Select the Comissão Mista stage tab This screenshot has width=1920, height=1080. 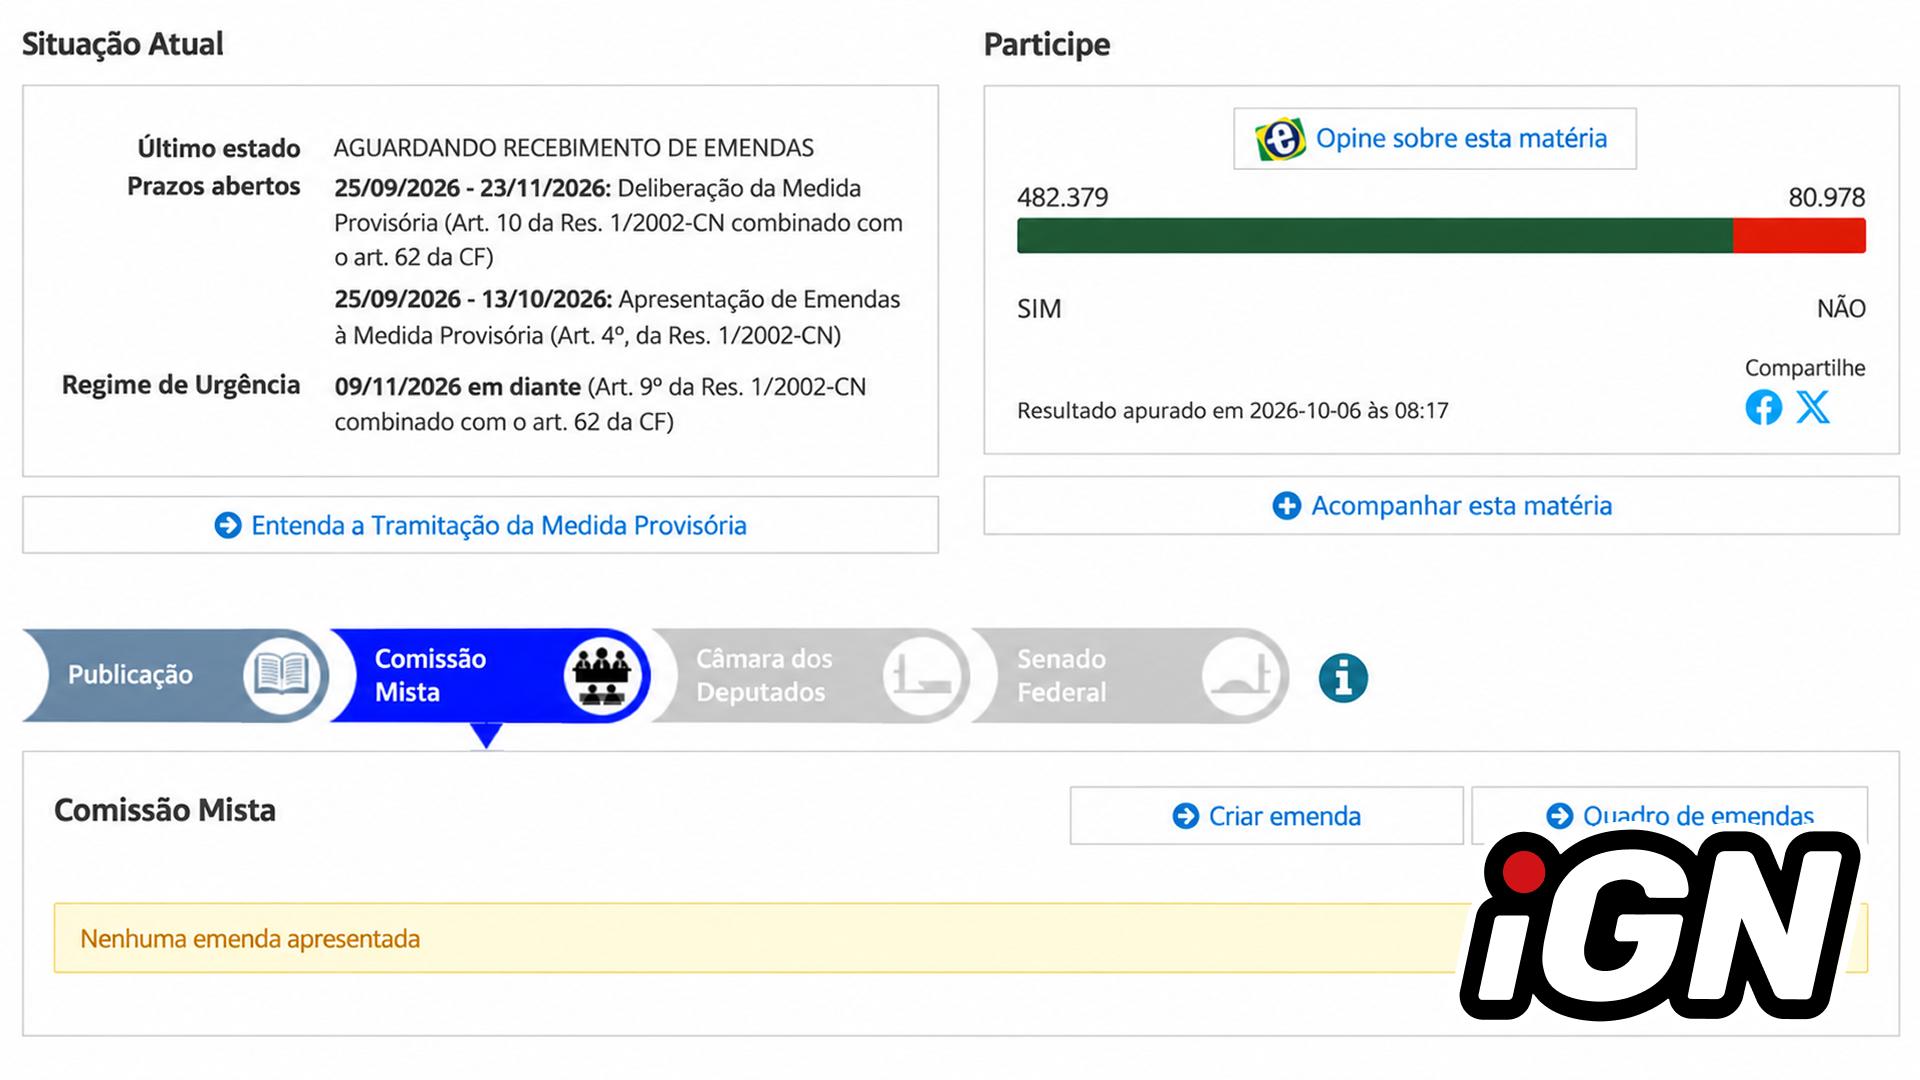click(x=490, y=675)
